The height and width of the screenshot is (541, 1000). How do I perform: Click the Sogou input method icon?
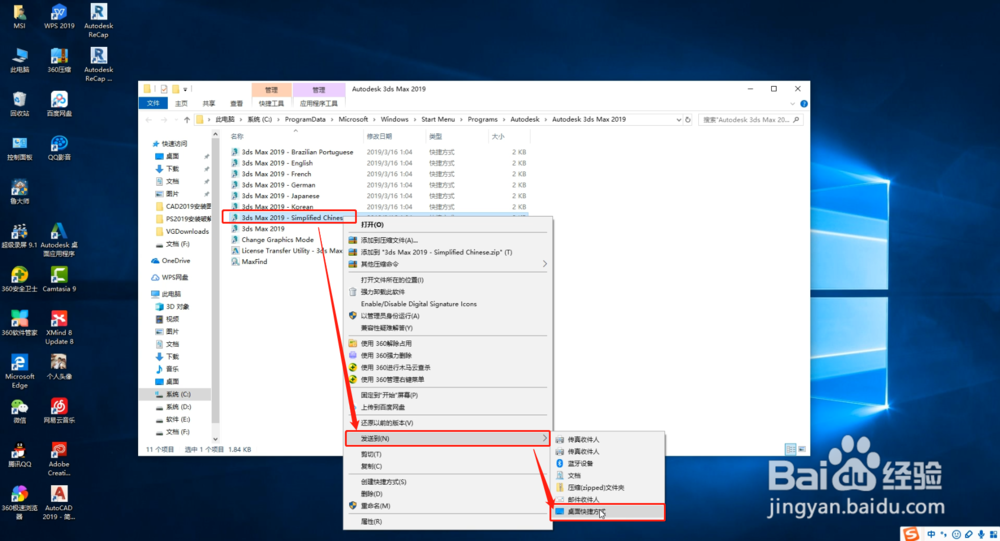(911, 534)
